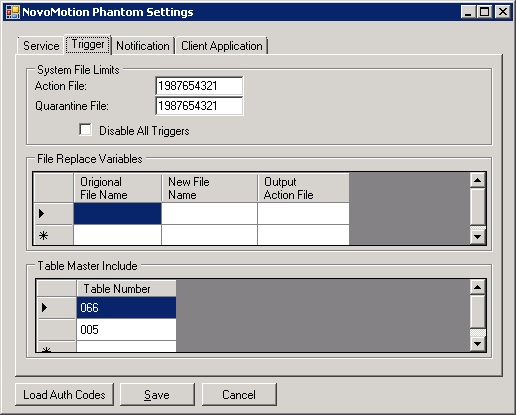Image resolution: width=516 pixels, height=415 pixels.
Task: Minimize the Phantom Settings window
Action: 468,12
